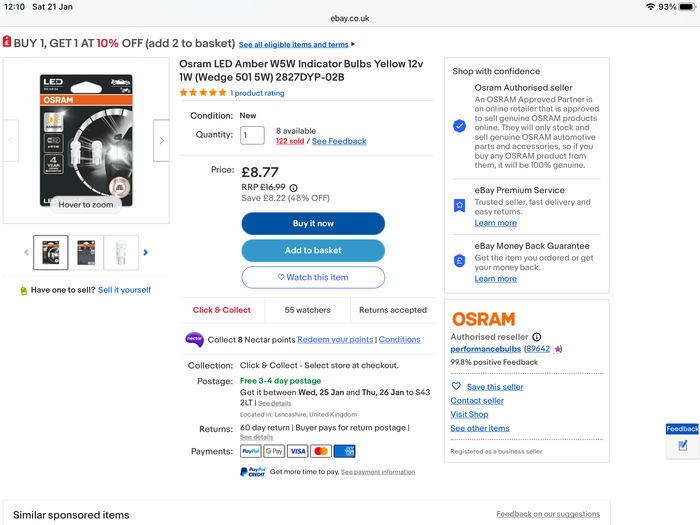Click the Nectar points logo icon

194,339
